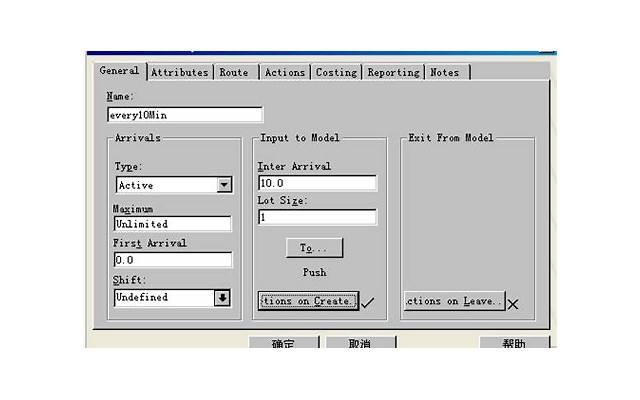Select the First Arrival input field
This screenshot has width=640, height=400.
(x=172, y=260)
